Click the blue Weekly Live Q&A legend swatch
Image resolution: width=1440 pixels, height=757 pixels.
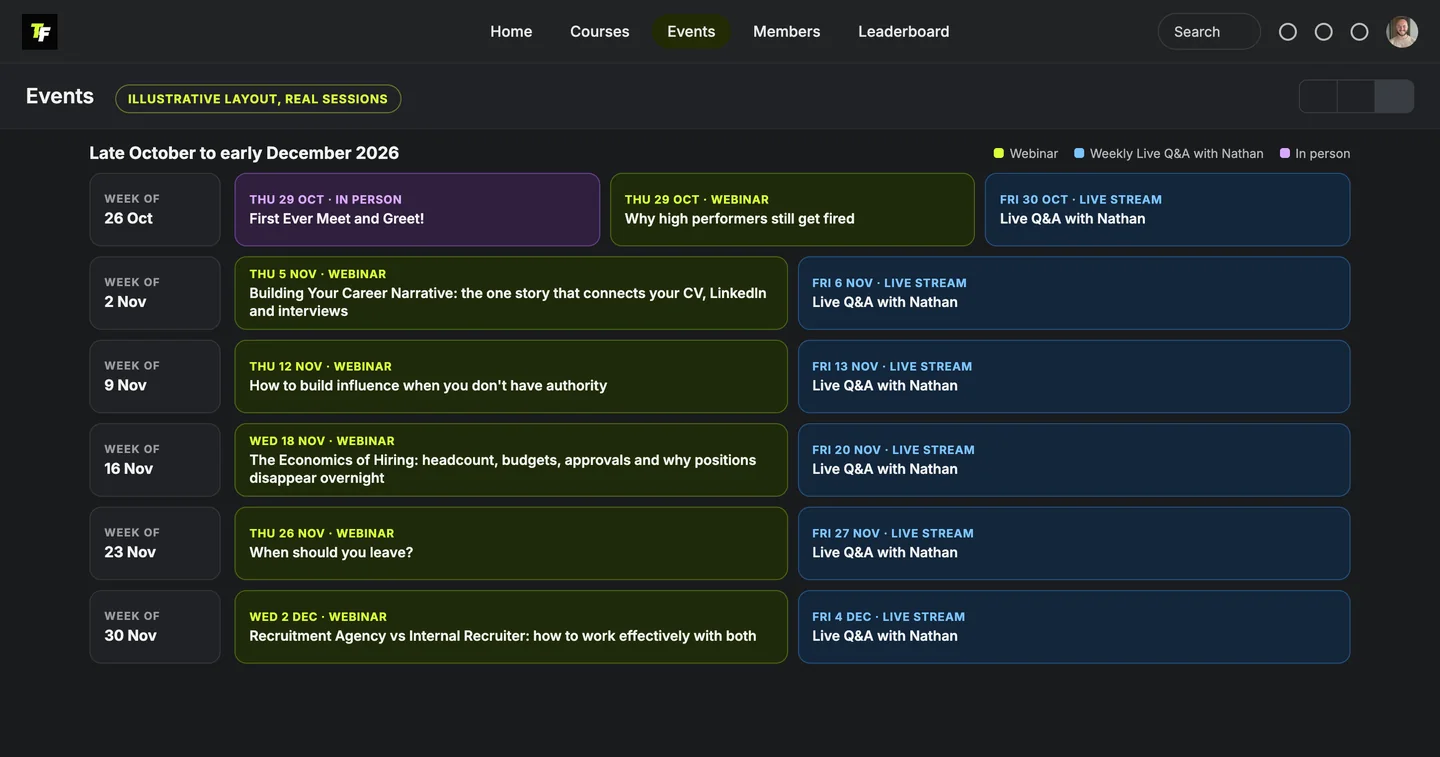[1079, 153]
